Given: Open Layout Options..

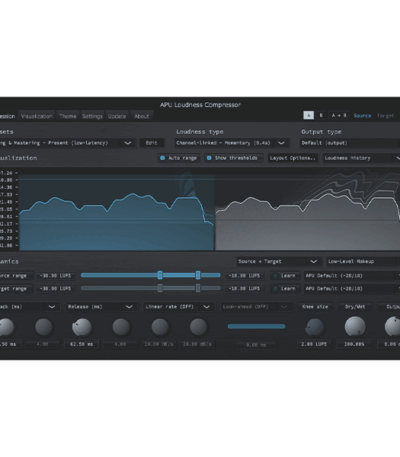Looking at the screenshot, I should coord(293,158).
